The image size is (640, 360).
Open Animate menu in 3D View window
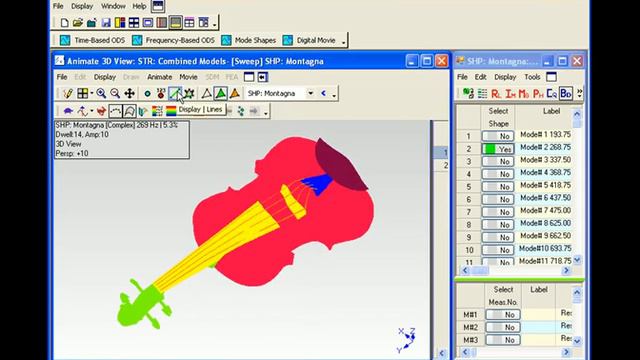[160, 77]
